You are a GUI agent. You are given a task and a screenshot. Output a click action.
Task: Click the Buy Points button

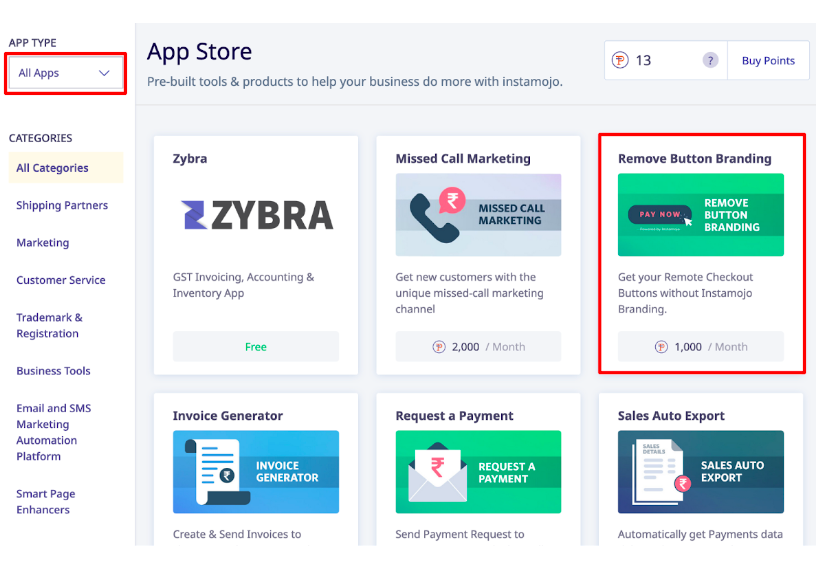tap(768, 60)
